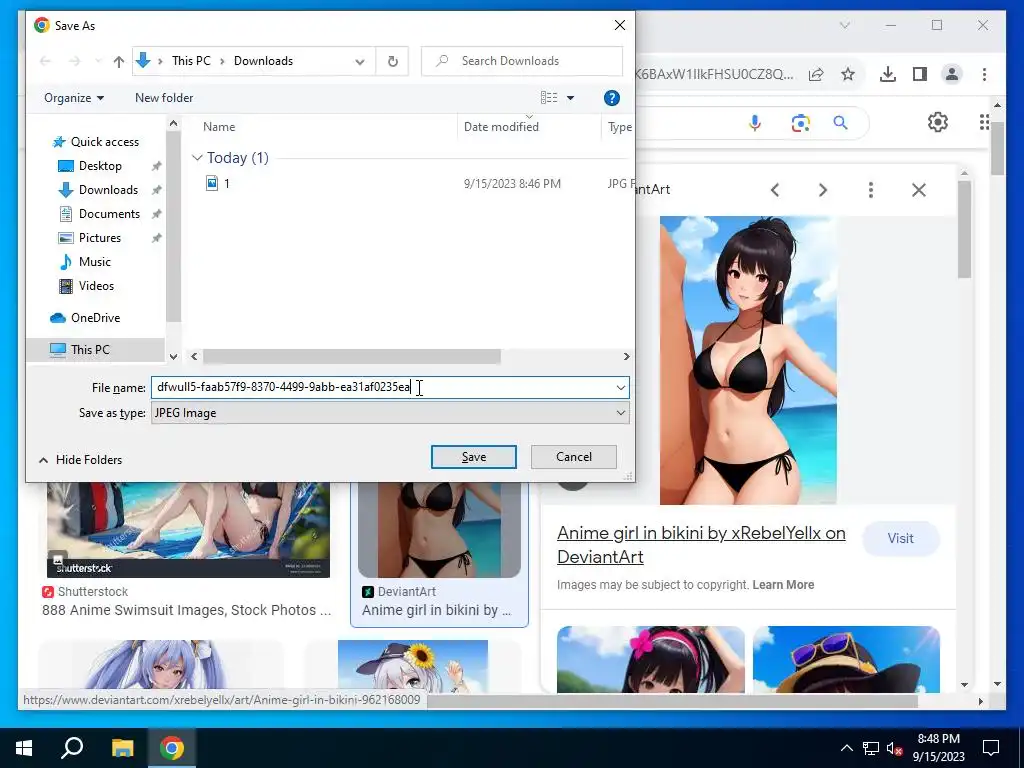Click Google Lens search by image icon
The height and width of the screenshot is (768, 1024).
coord(800,123)
